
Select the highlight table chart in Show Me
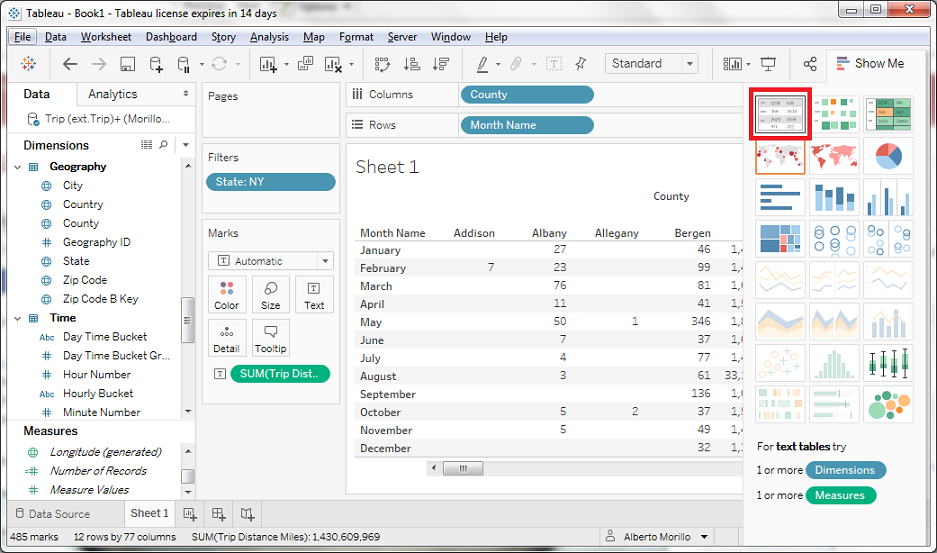tap(889, 114)
